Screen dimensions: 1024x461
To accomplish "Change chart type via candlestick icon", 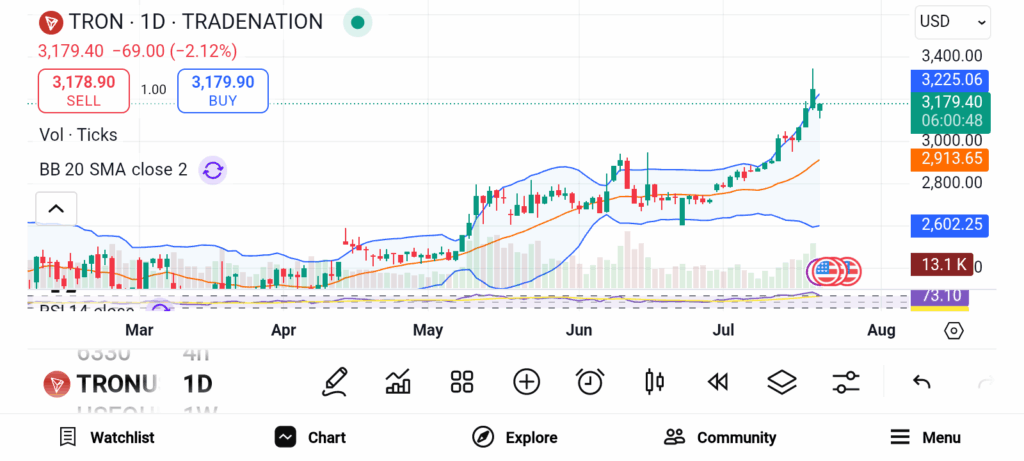I will (654, 382).
